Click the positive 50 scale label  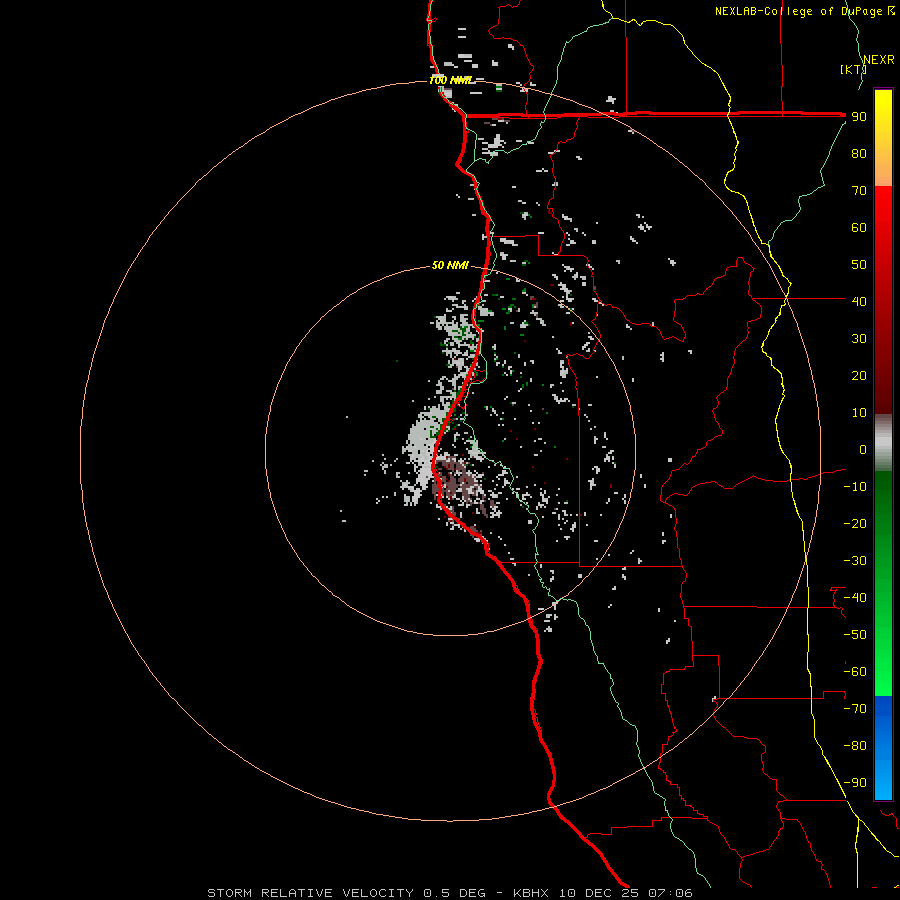[859, 265]
